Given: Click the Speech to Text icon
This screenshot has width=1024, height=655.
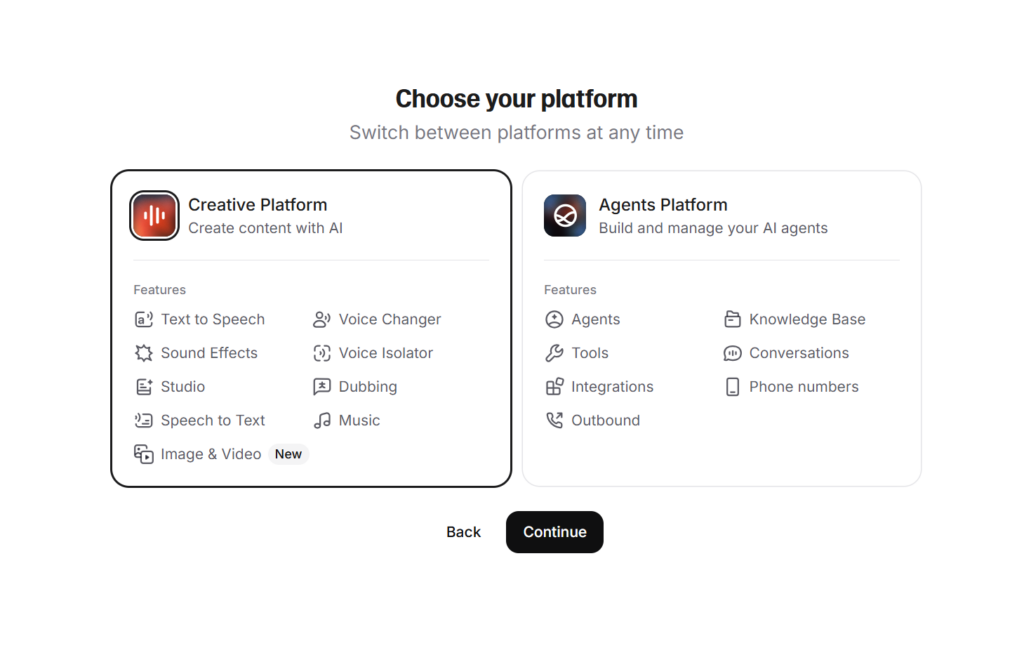Looking at the screenshot, I should (144, 421).
